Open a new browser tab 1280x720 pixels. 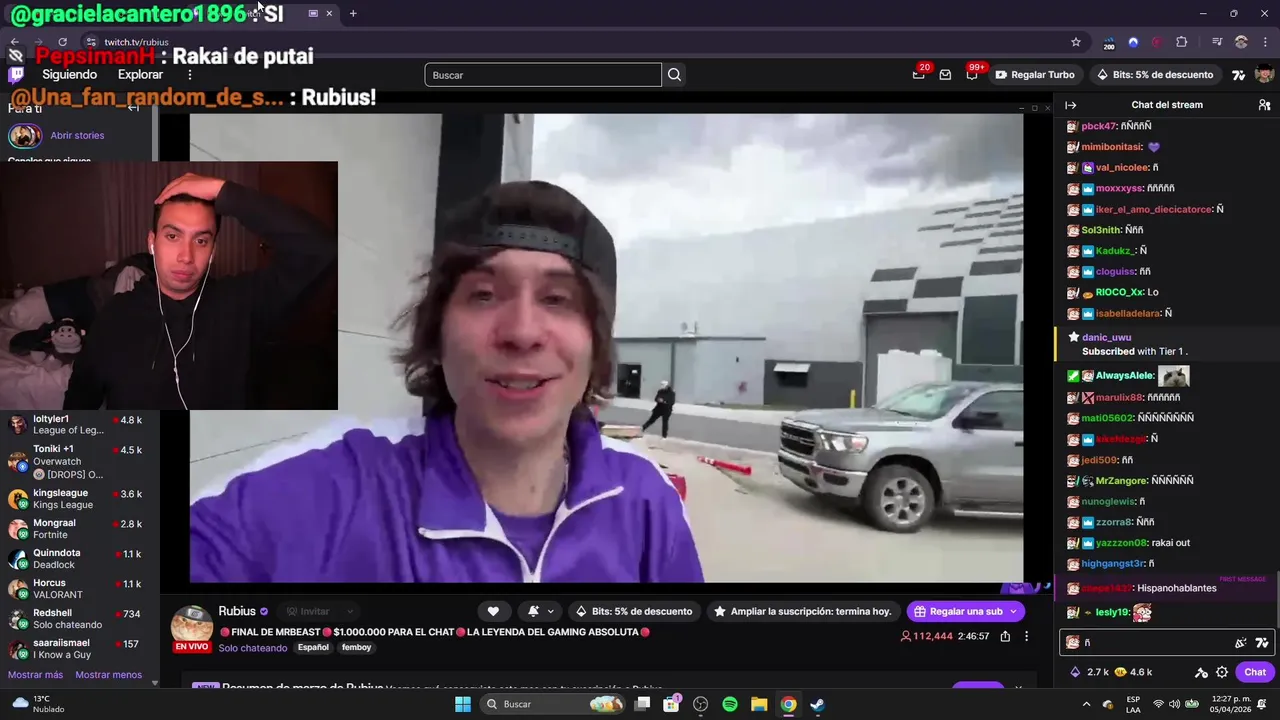tap(353, 13)
